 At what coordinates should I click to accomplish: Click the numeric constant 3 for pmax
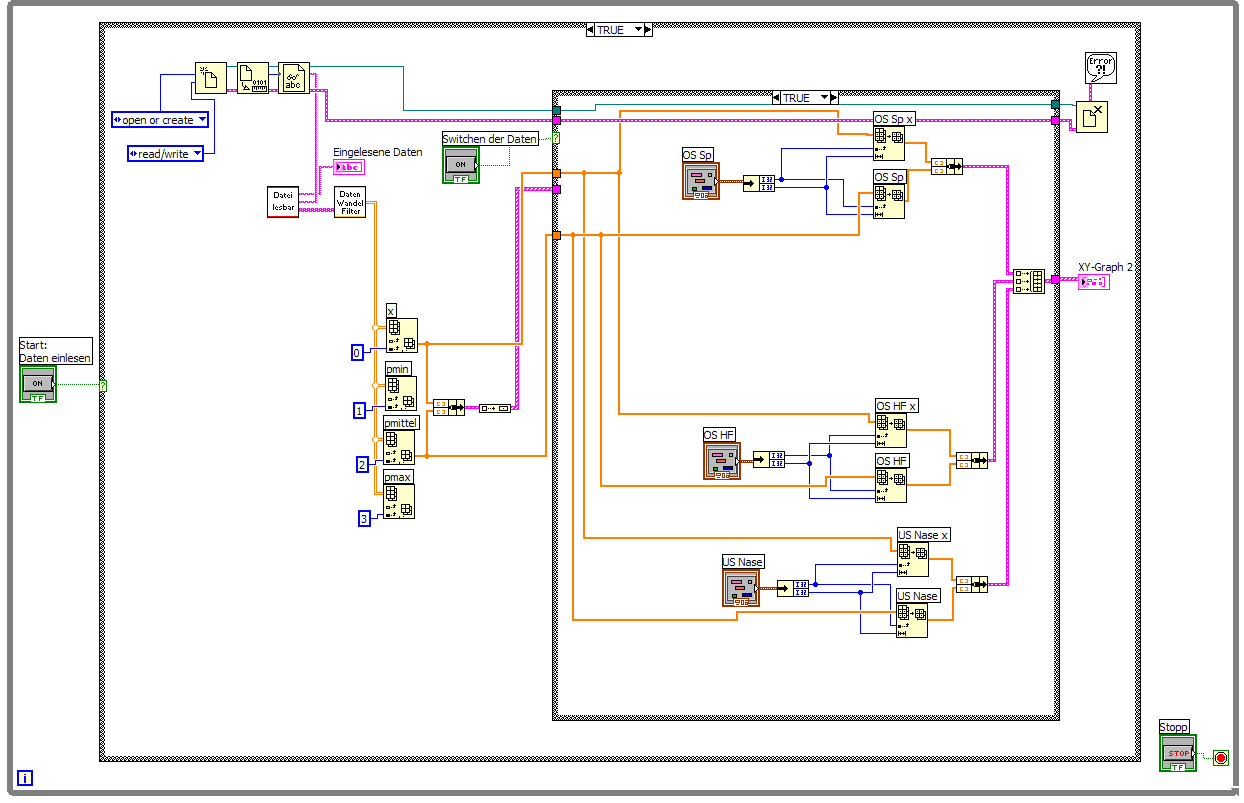(x=365, y=517)
